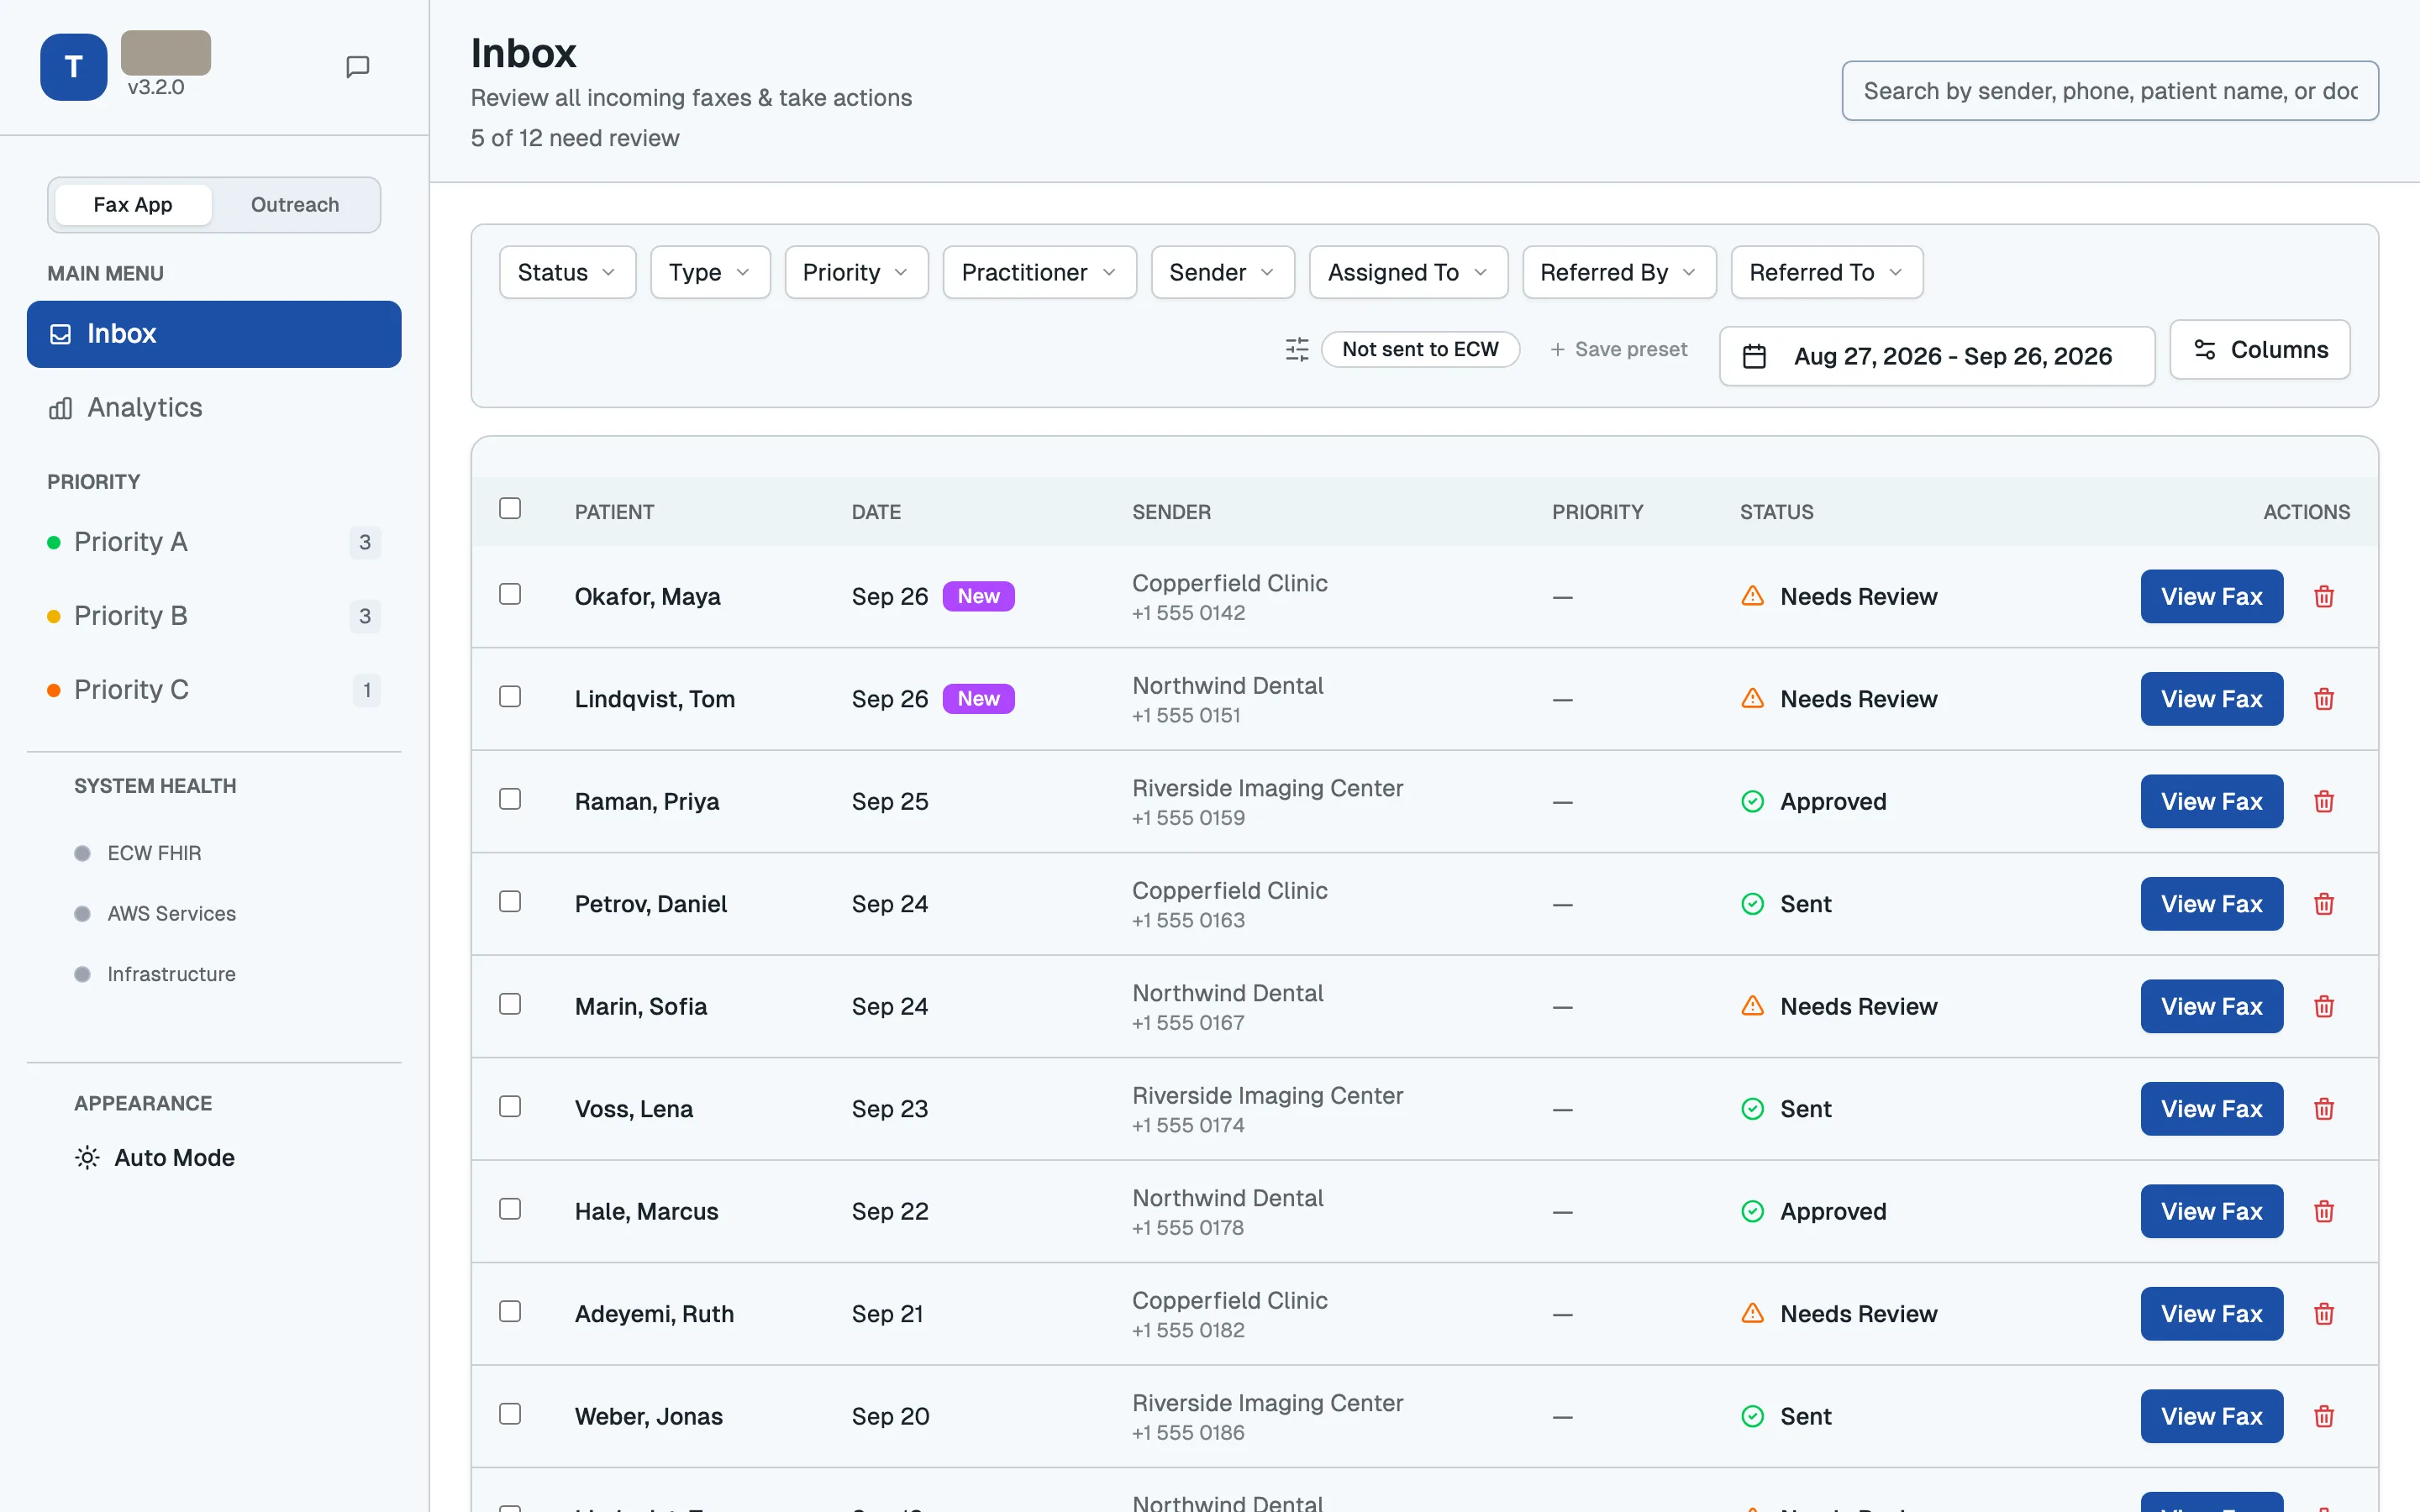Click Save preset
This screenshot has height=1512, width=2420.
point(1619,349)
